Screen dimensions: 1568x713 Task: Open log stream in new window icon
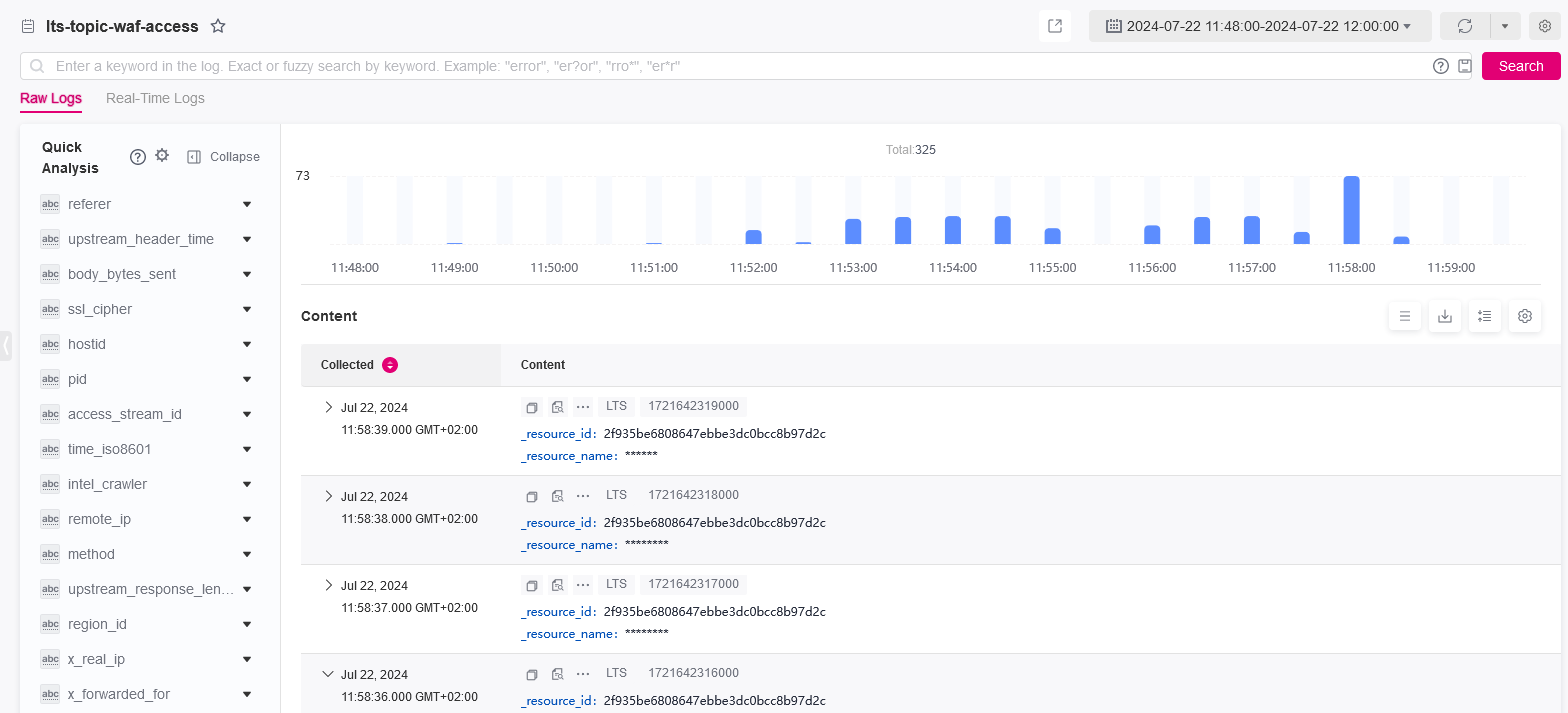coord(1054,26)
